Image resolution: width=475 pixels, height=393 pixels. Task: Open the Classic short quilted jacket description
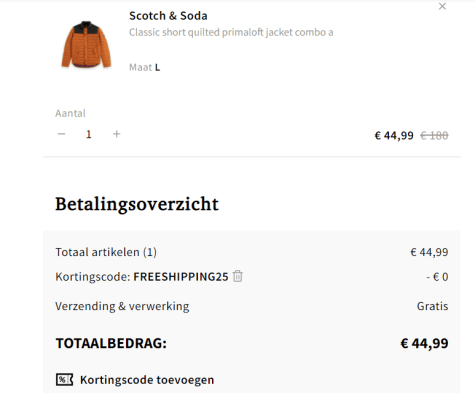pyautogui.click(x=231, y=32)
